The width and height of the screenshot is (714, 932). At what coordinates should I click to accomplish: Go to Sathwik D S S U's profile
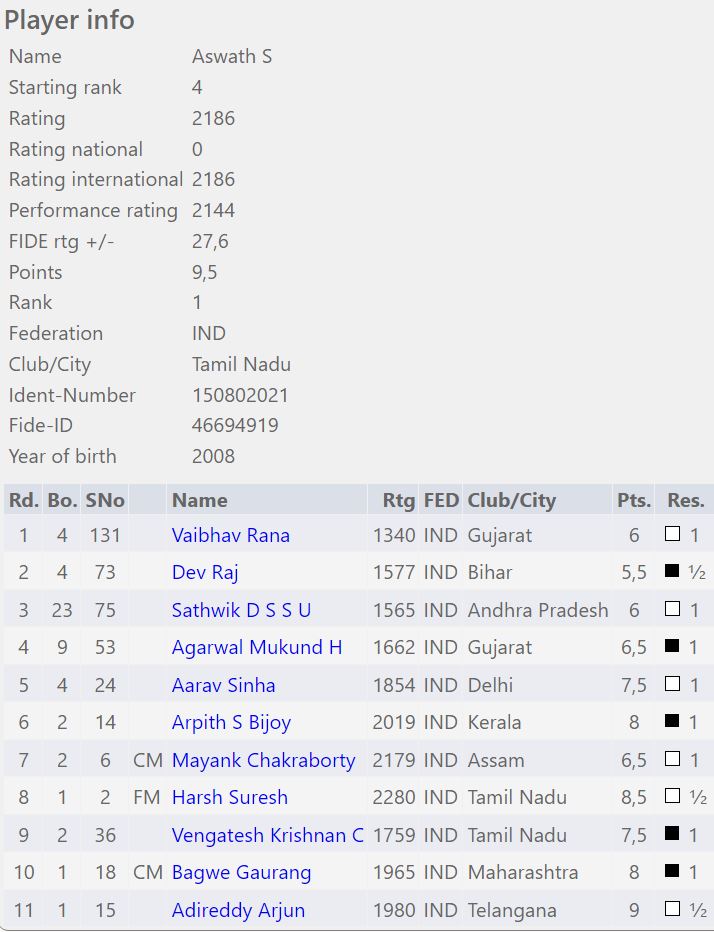[x=241, y=610]
